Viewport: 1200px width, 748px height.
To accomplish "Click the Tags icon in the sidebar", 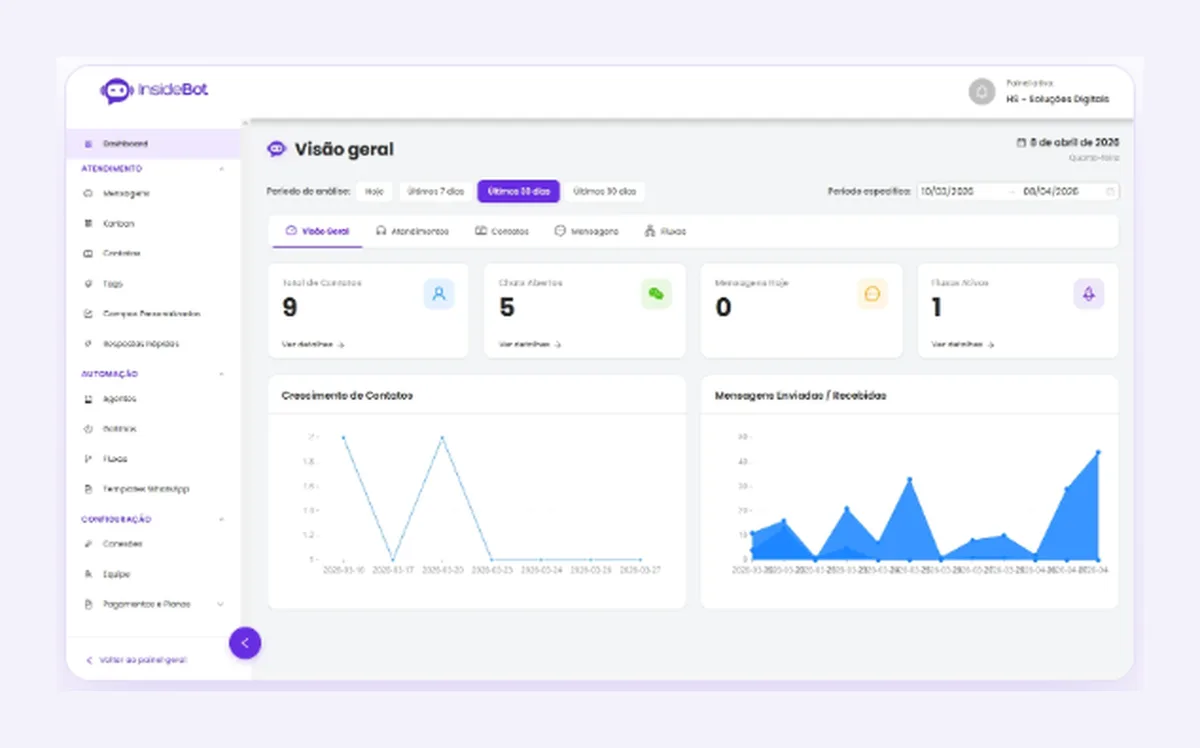I will (88, 284).
